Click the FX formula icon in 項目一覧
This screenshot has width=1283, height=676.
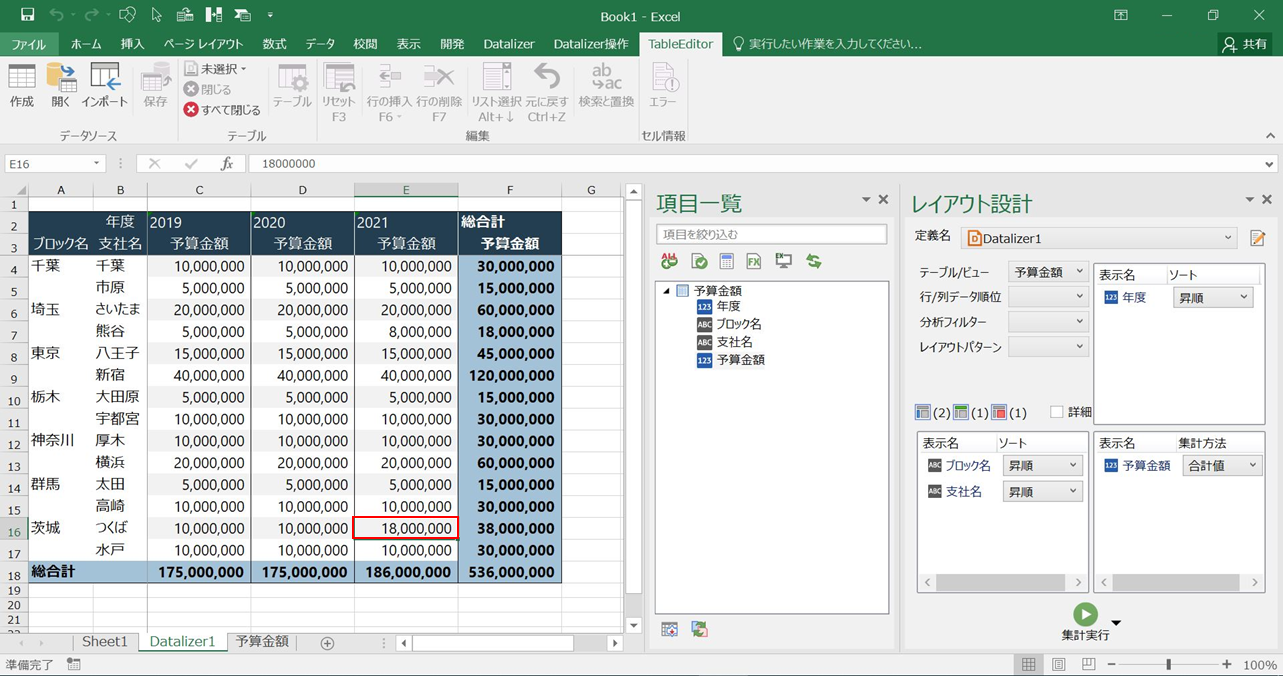(754, 261)
